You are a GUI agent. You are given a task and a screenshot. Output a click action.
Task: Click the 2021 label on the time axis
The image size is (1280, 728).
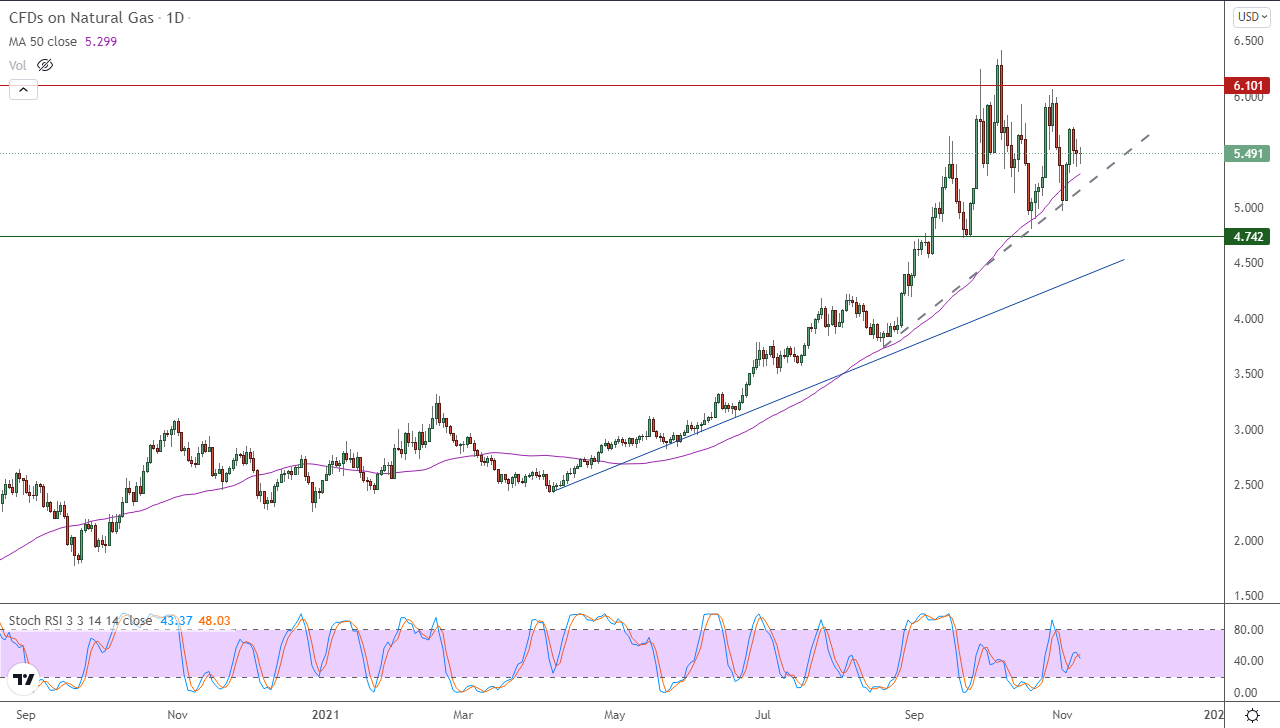point(326,715)
